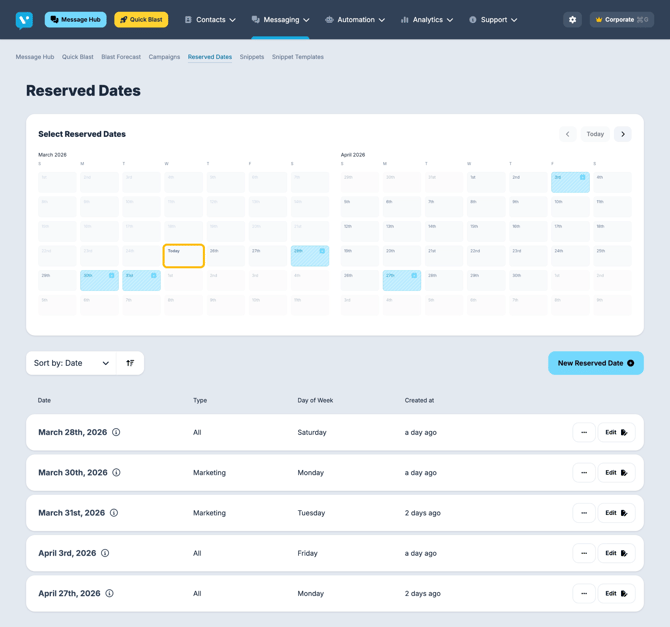The image size is (670, 627).
Task: Edit the March 31st, 2026 reserved date
Action: coord(616,513)
